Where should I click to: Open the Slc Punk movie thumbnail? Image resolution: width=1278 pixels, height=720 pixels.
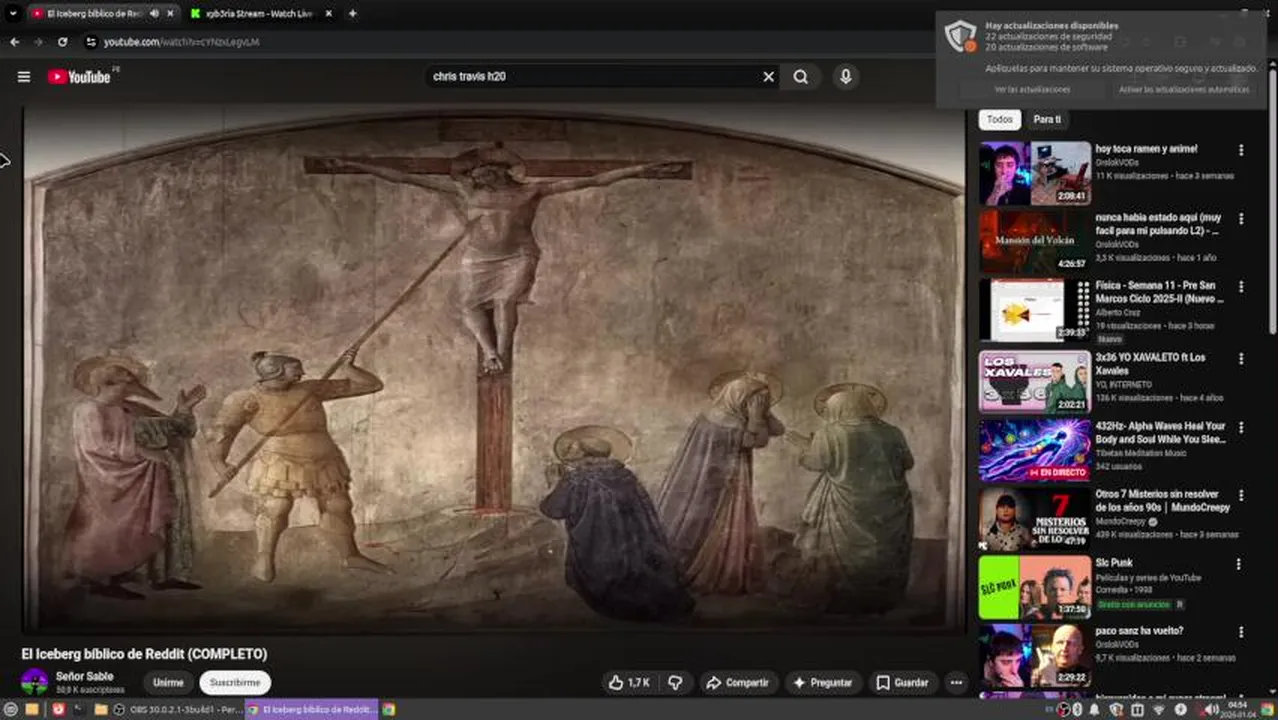(1035, 587)
